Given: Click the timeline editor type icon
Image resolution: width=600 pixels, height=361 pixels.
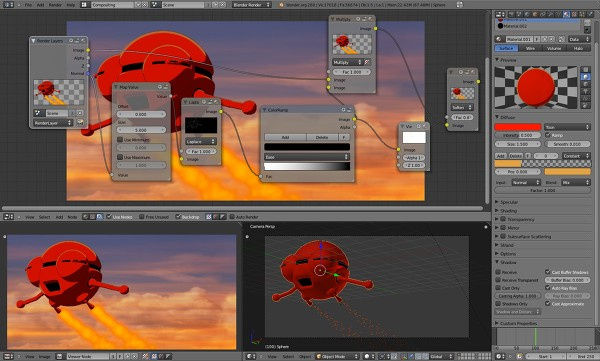Looking at the screenshot, I should pyautogui.click(x=500, y=356).
